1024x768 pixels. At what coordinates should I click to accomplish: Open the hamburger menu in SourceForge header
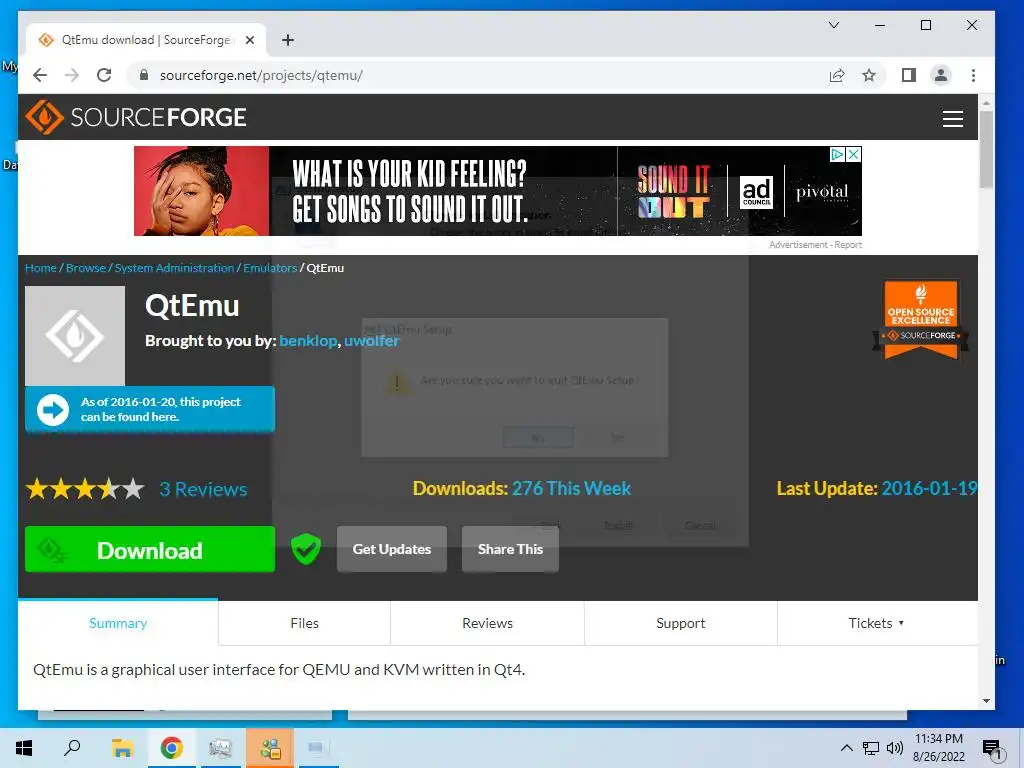953,118
